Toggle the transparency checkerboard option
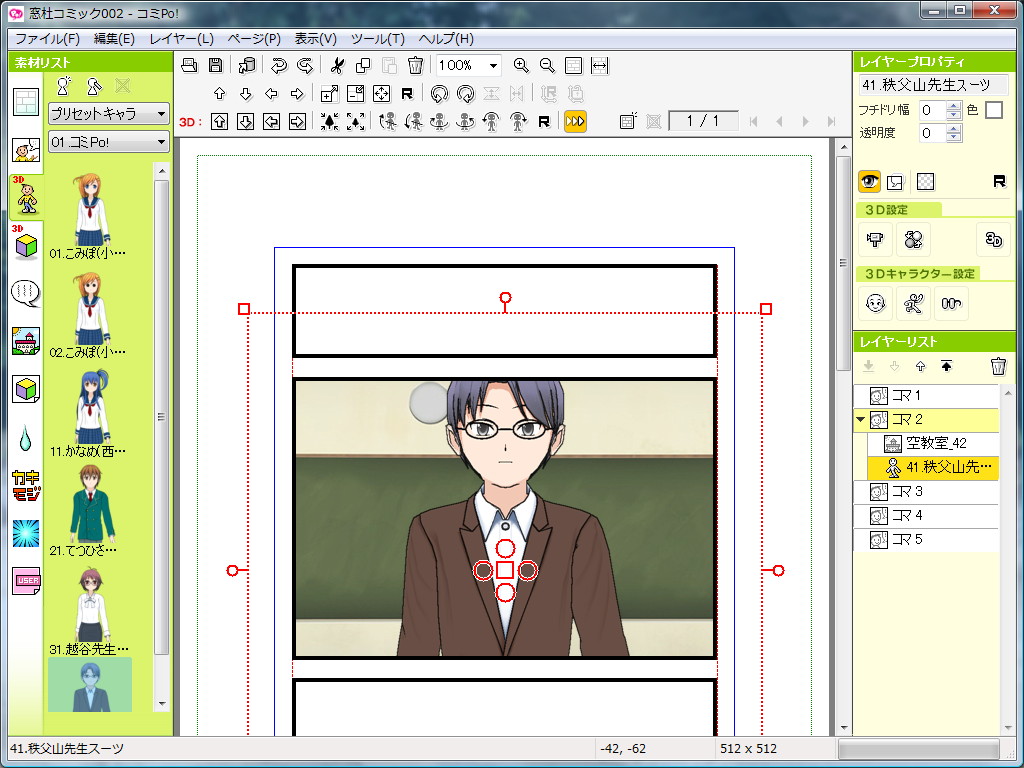 pyautogui.click(x=925, y=182)
